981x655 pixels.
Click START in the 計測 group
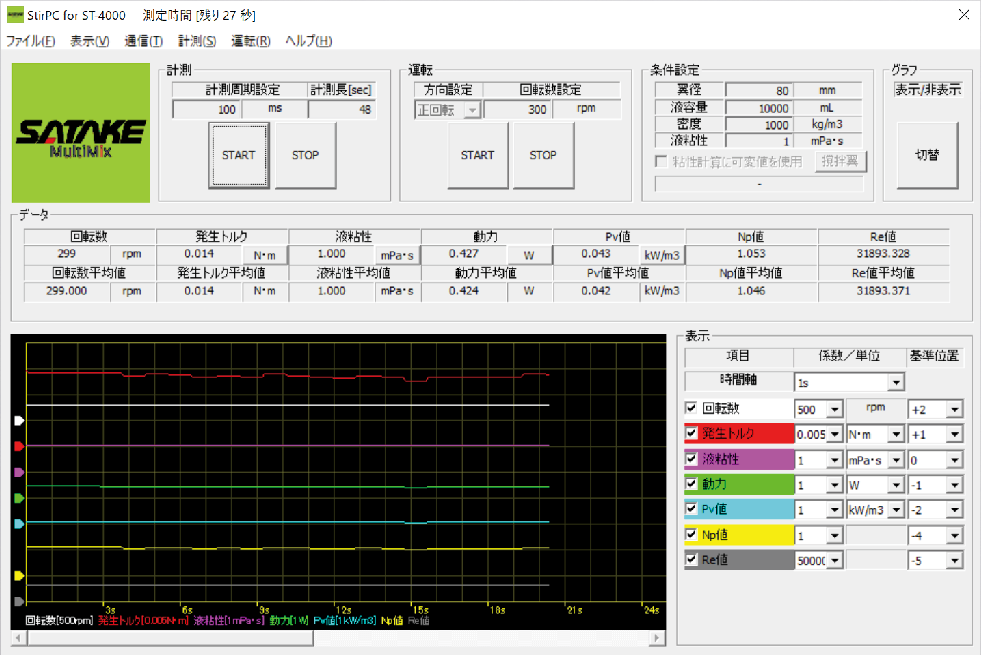tap(239, 155)
